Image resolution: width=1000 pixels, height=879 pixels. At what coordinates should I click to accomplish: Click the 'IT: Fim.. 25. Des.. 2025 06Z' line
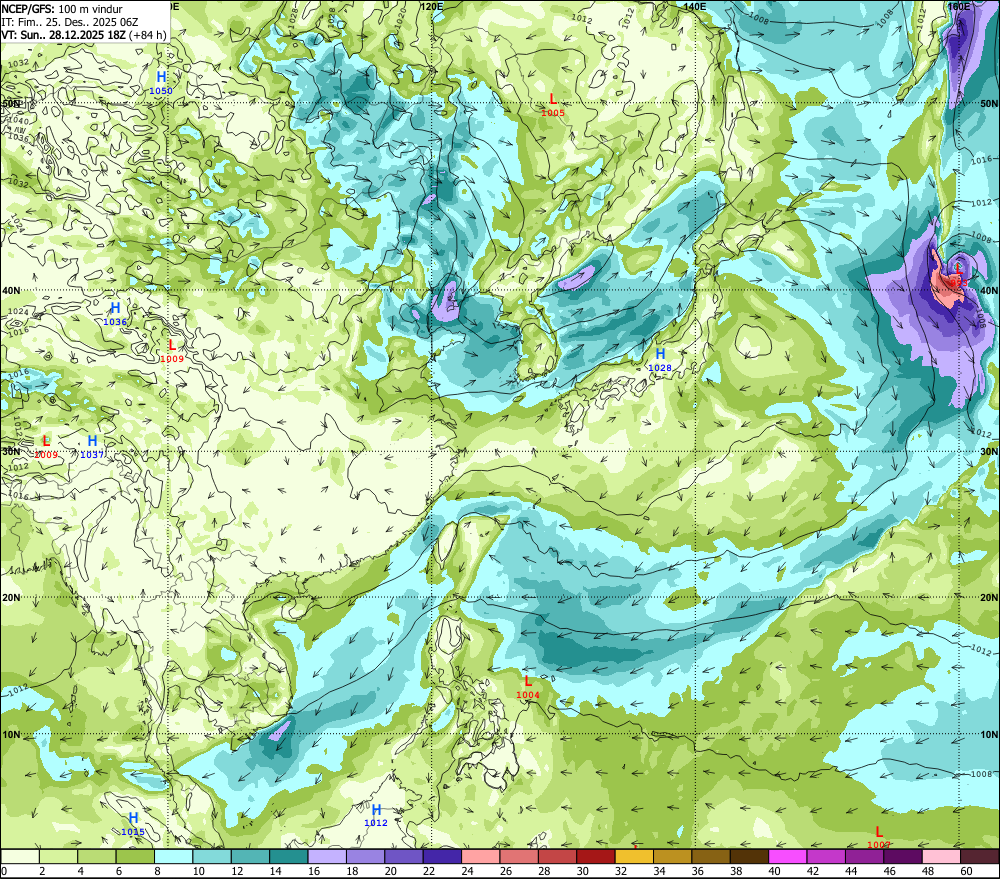(70, 22)
